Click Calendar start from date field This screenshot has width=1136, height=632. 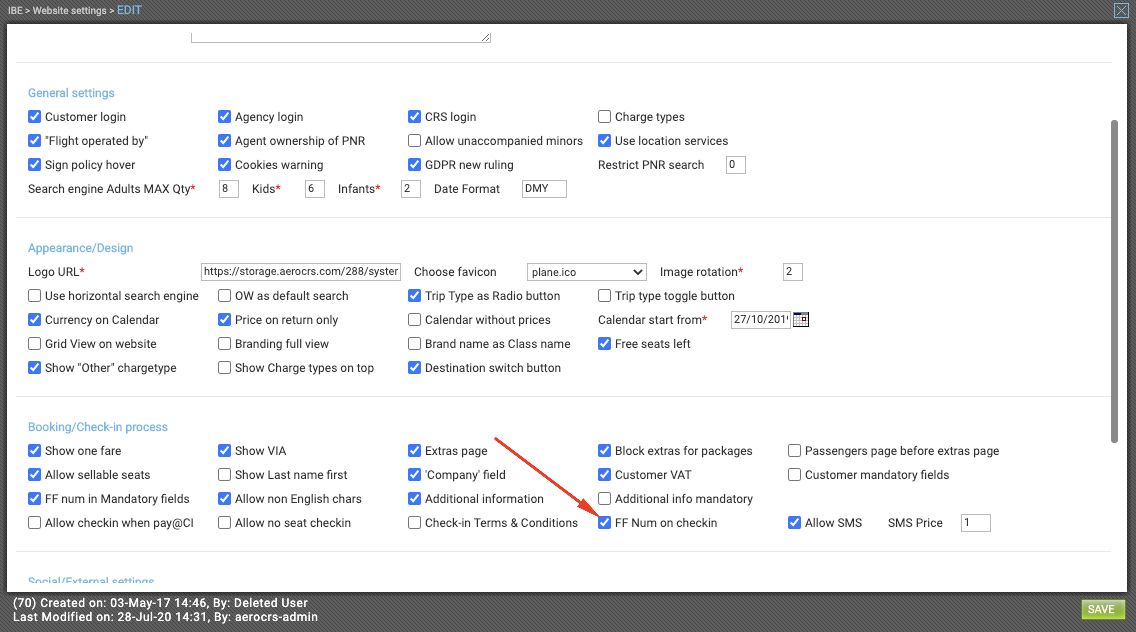(760, 320)
